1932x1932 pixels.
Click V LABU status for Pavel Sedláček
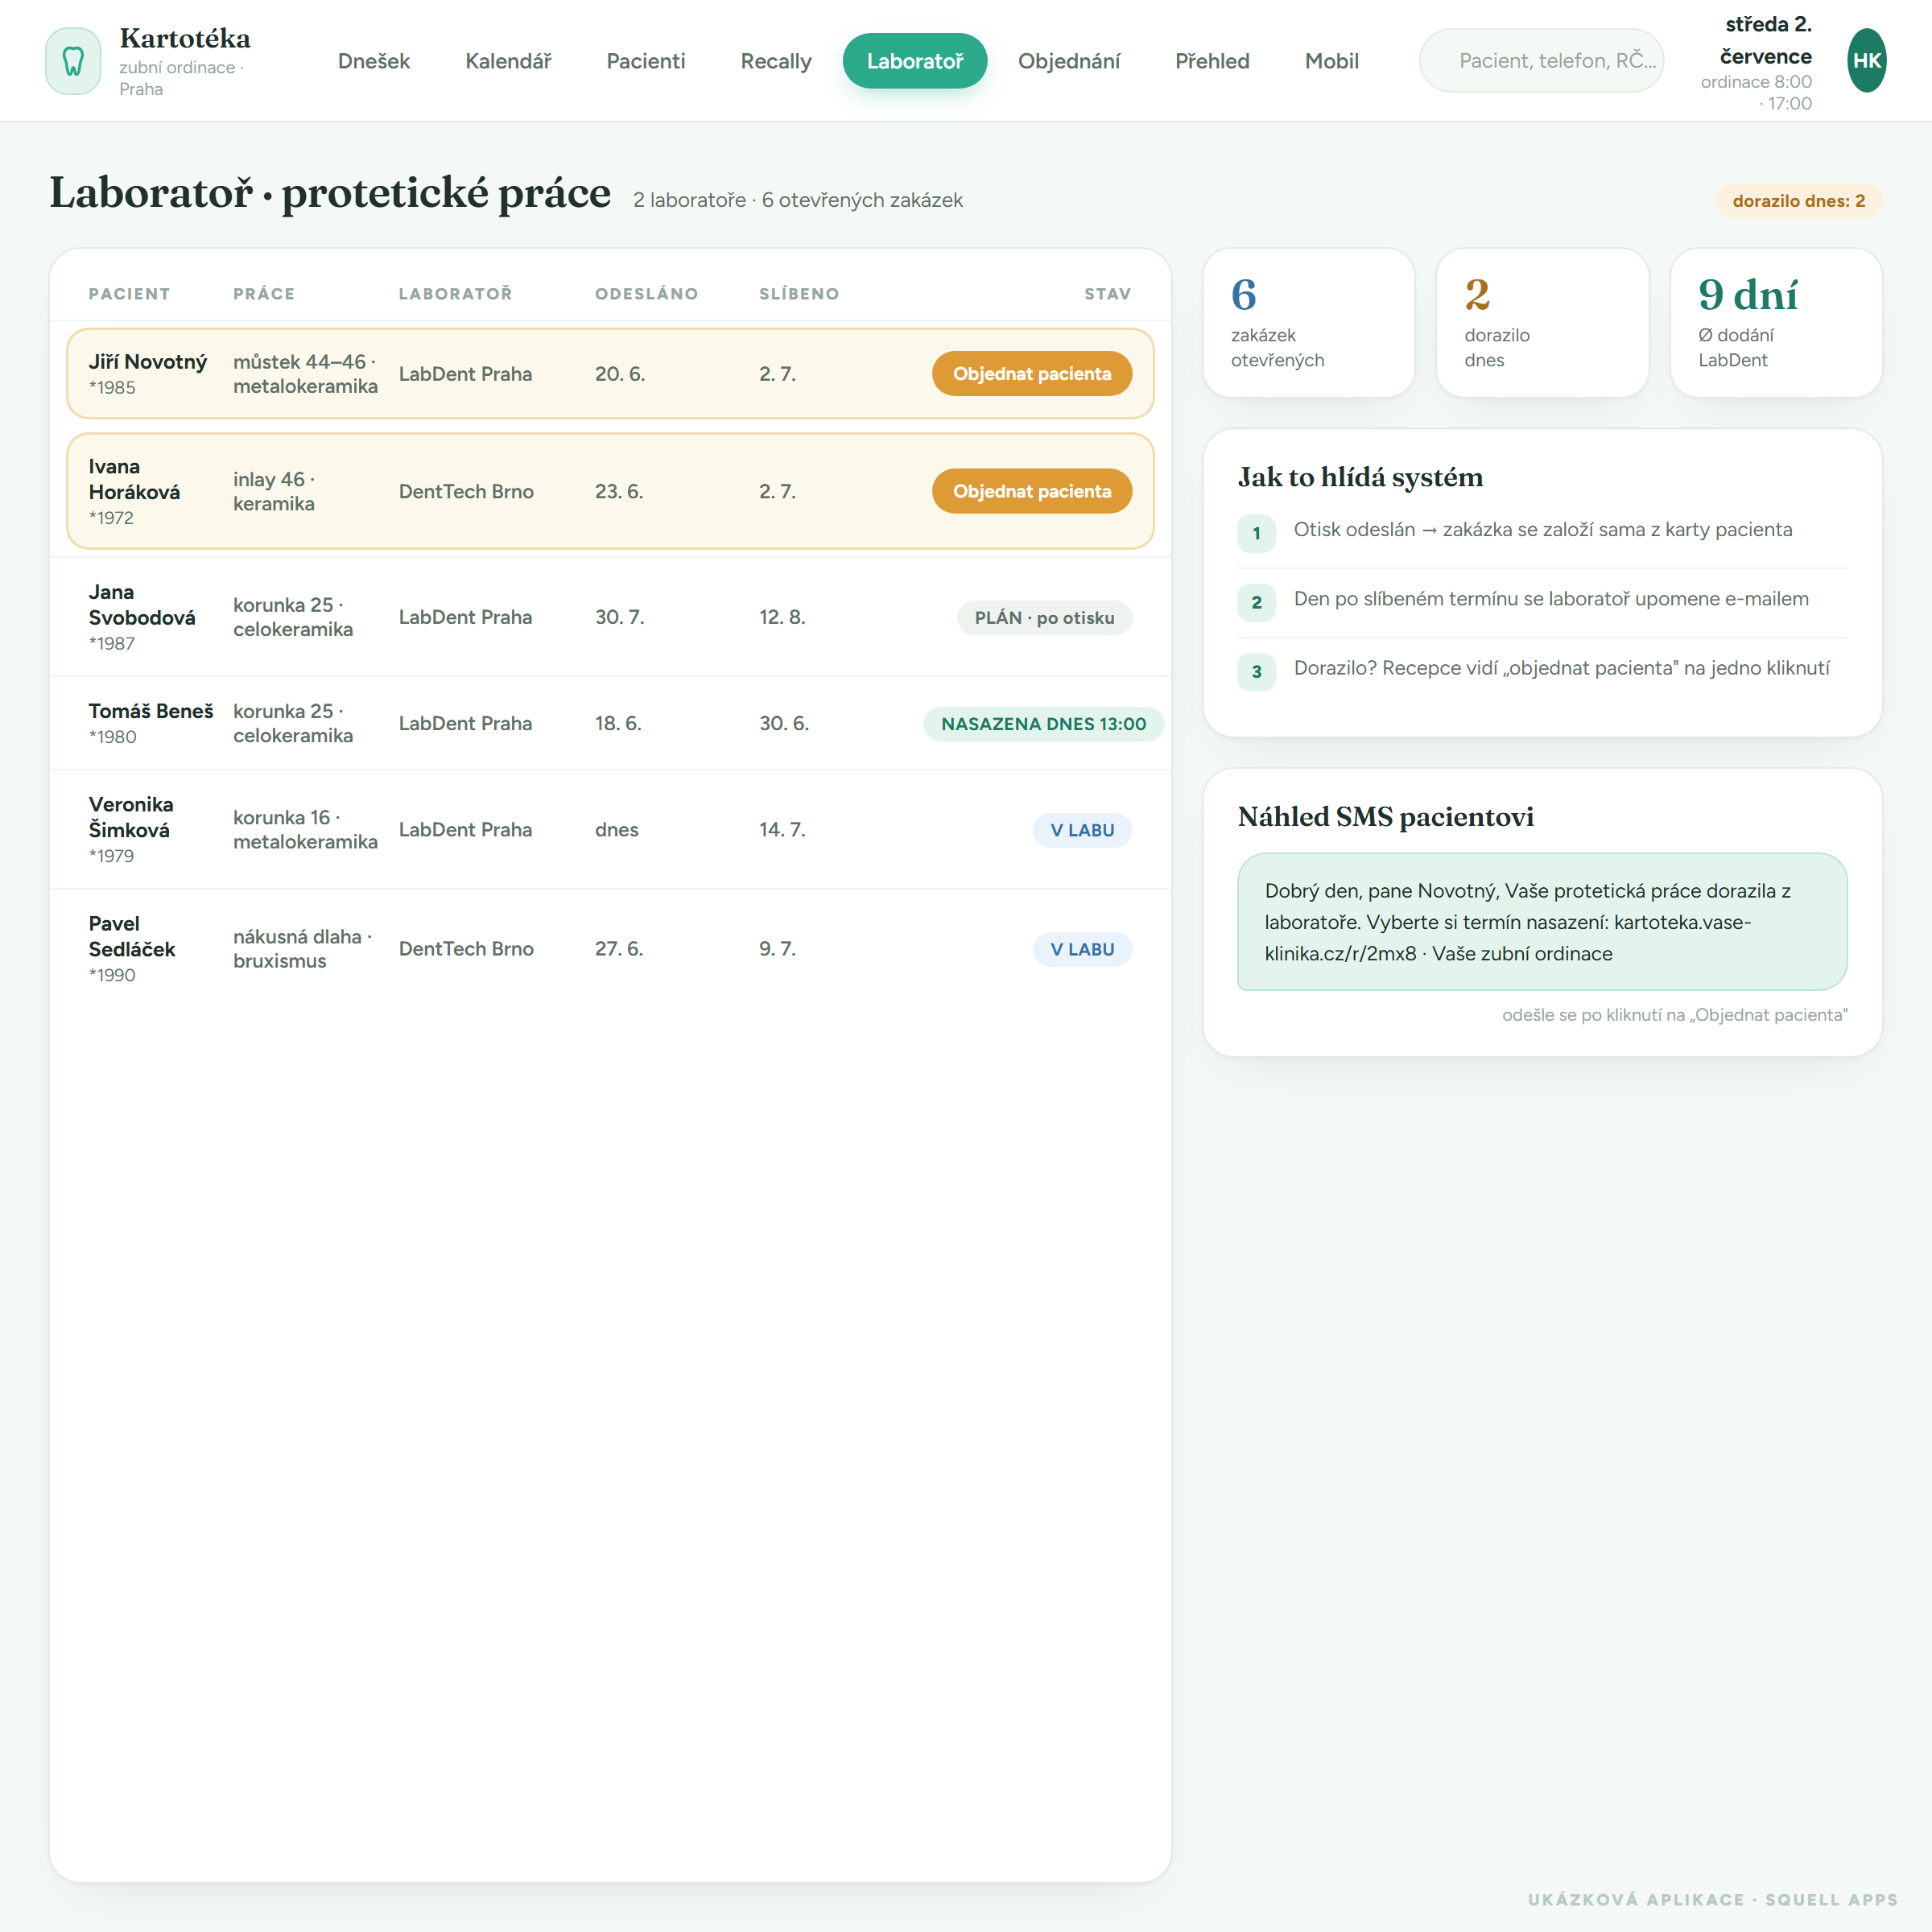(1082, 949)
